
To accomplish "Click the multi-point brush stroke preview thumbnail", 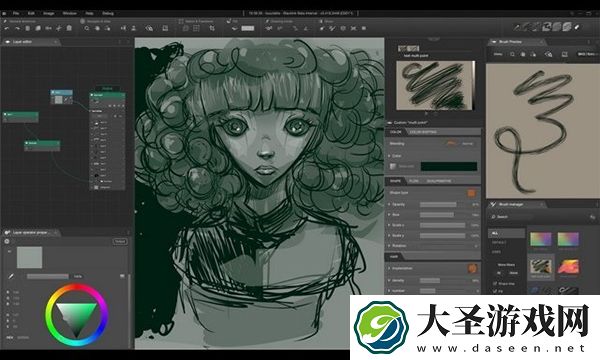I will click(x=435, y=85).
